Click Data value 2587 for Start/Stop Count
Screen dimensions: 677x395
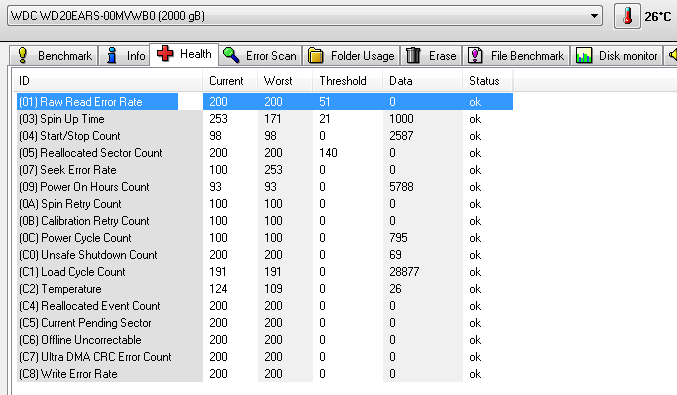(x=401, y=136)
